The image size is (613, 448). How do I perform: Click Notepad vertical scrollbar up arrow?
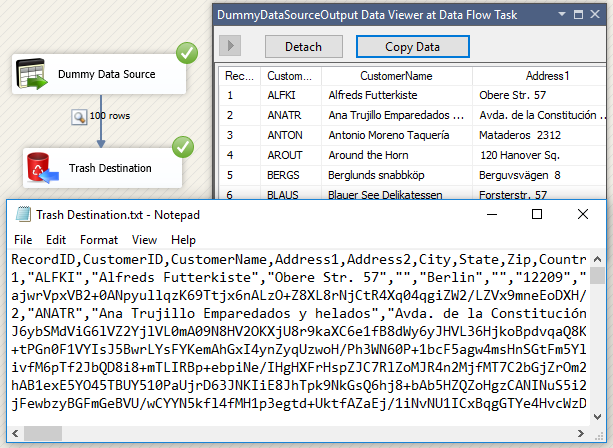597,259
